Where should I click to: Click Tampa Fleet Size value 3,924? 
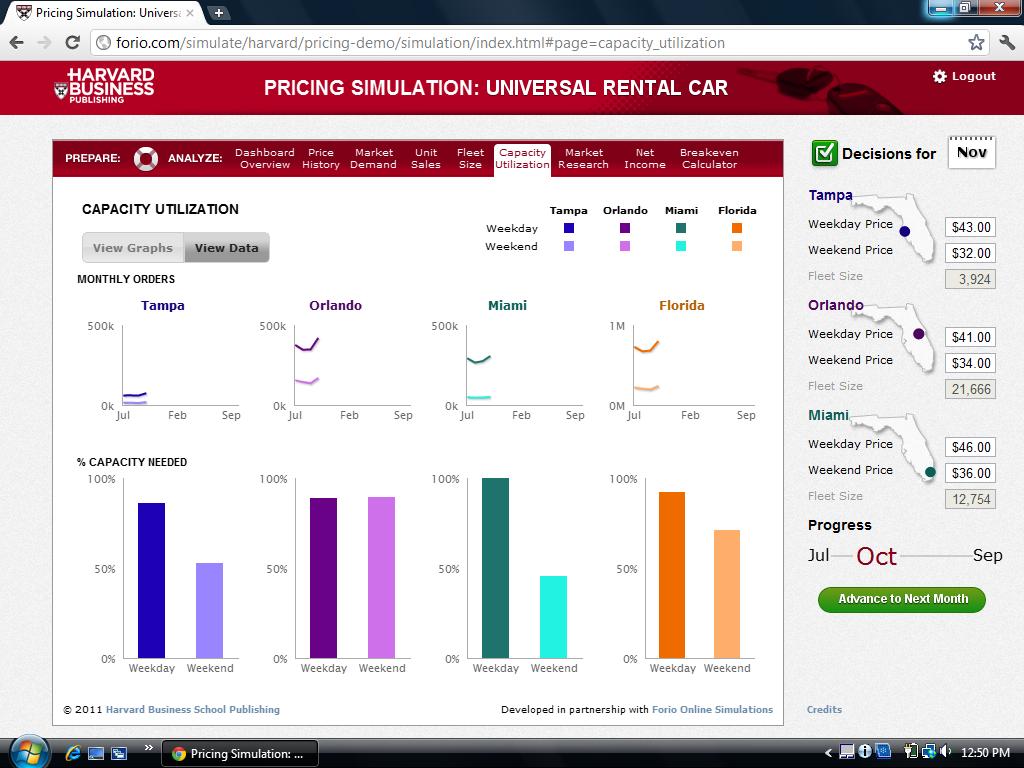(x=970, y=280)
